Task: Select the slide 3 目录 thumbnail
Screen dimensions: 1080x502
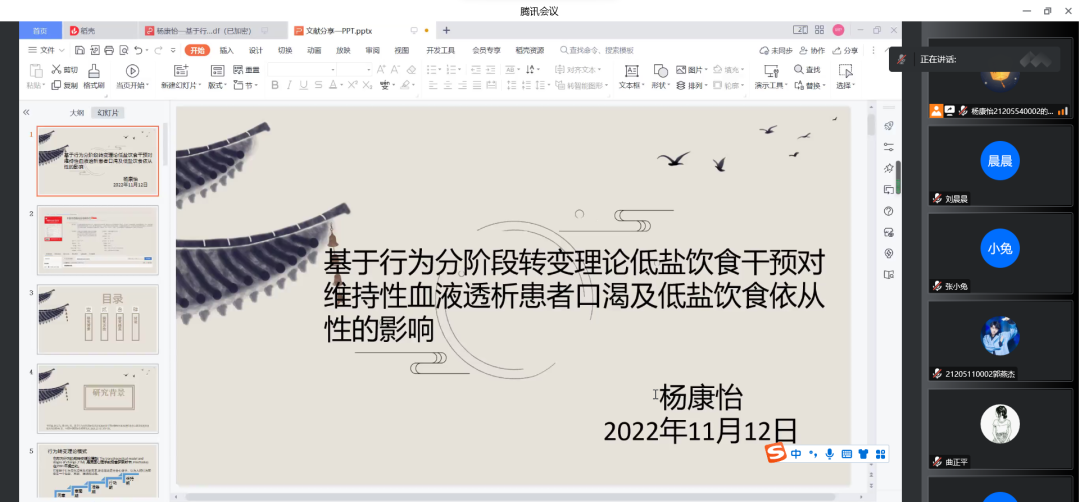Action: (x=98, y=319)
